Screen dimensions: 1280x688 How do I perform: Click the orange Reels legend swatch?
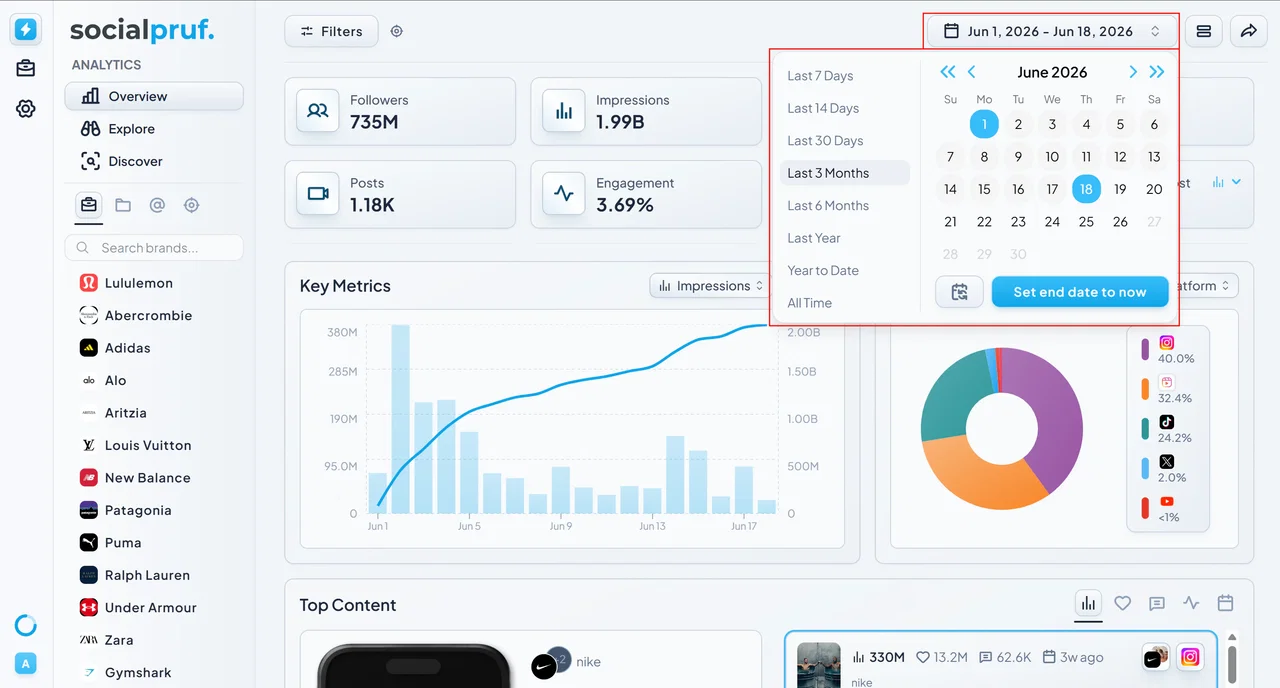(x=1145, y=389)
